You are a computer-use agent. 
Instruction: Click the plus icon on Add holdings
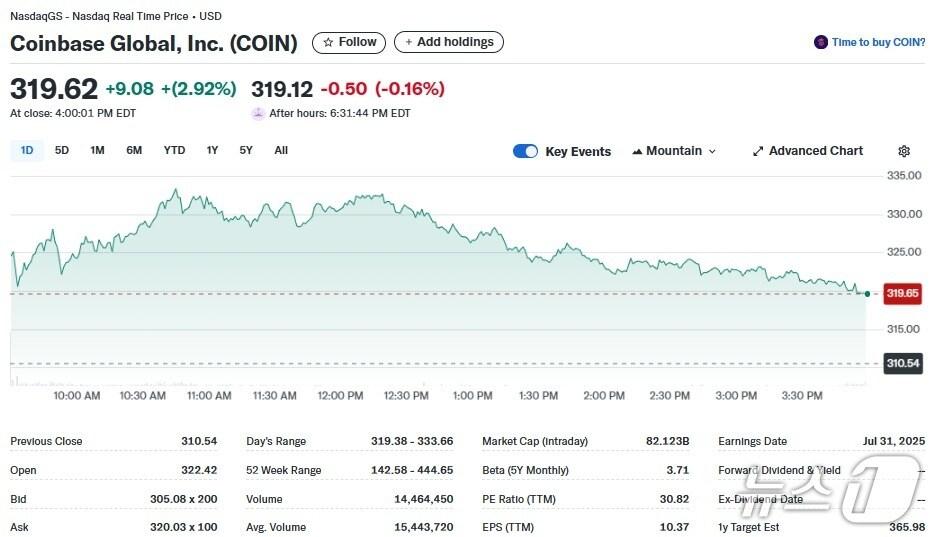(409, 42)
